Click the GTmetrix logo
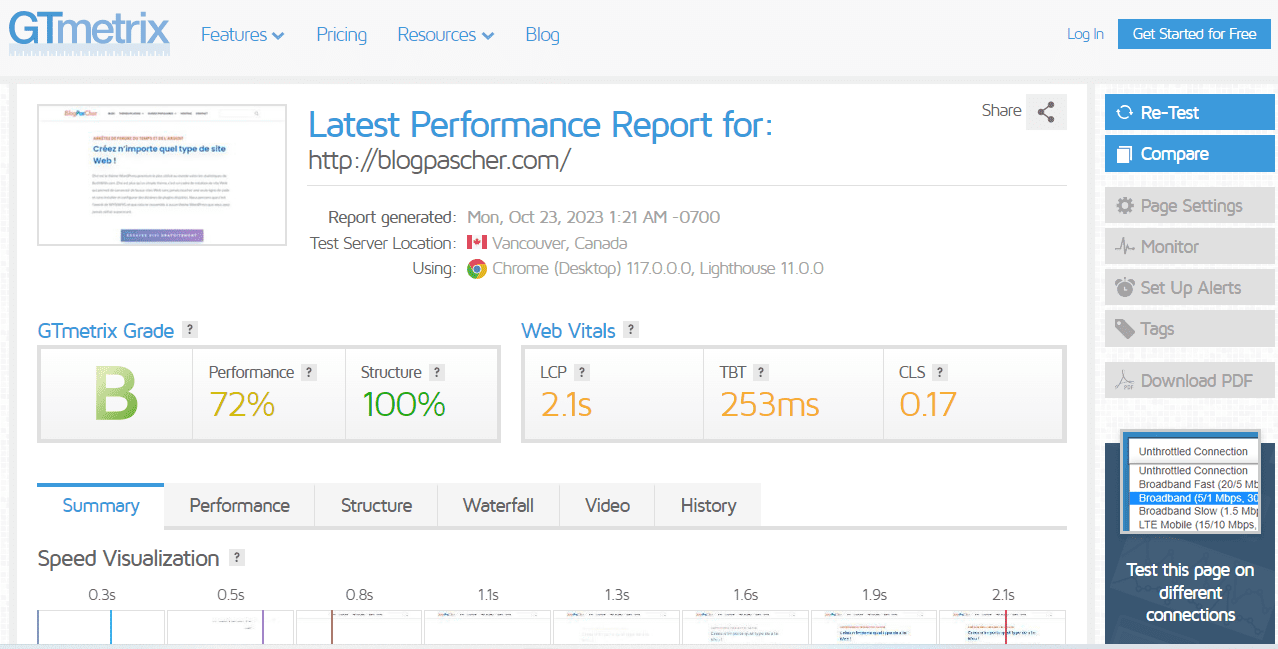The height and width of the screenshot is (649, 1278). pos(89,32)
